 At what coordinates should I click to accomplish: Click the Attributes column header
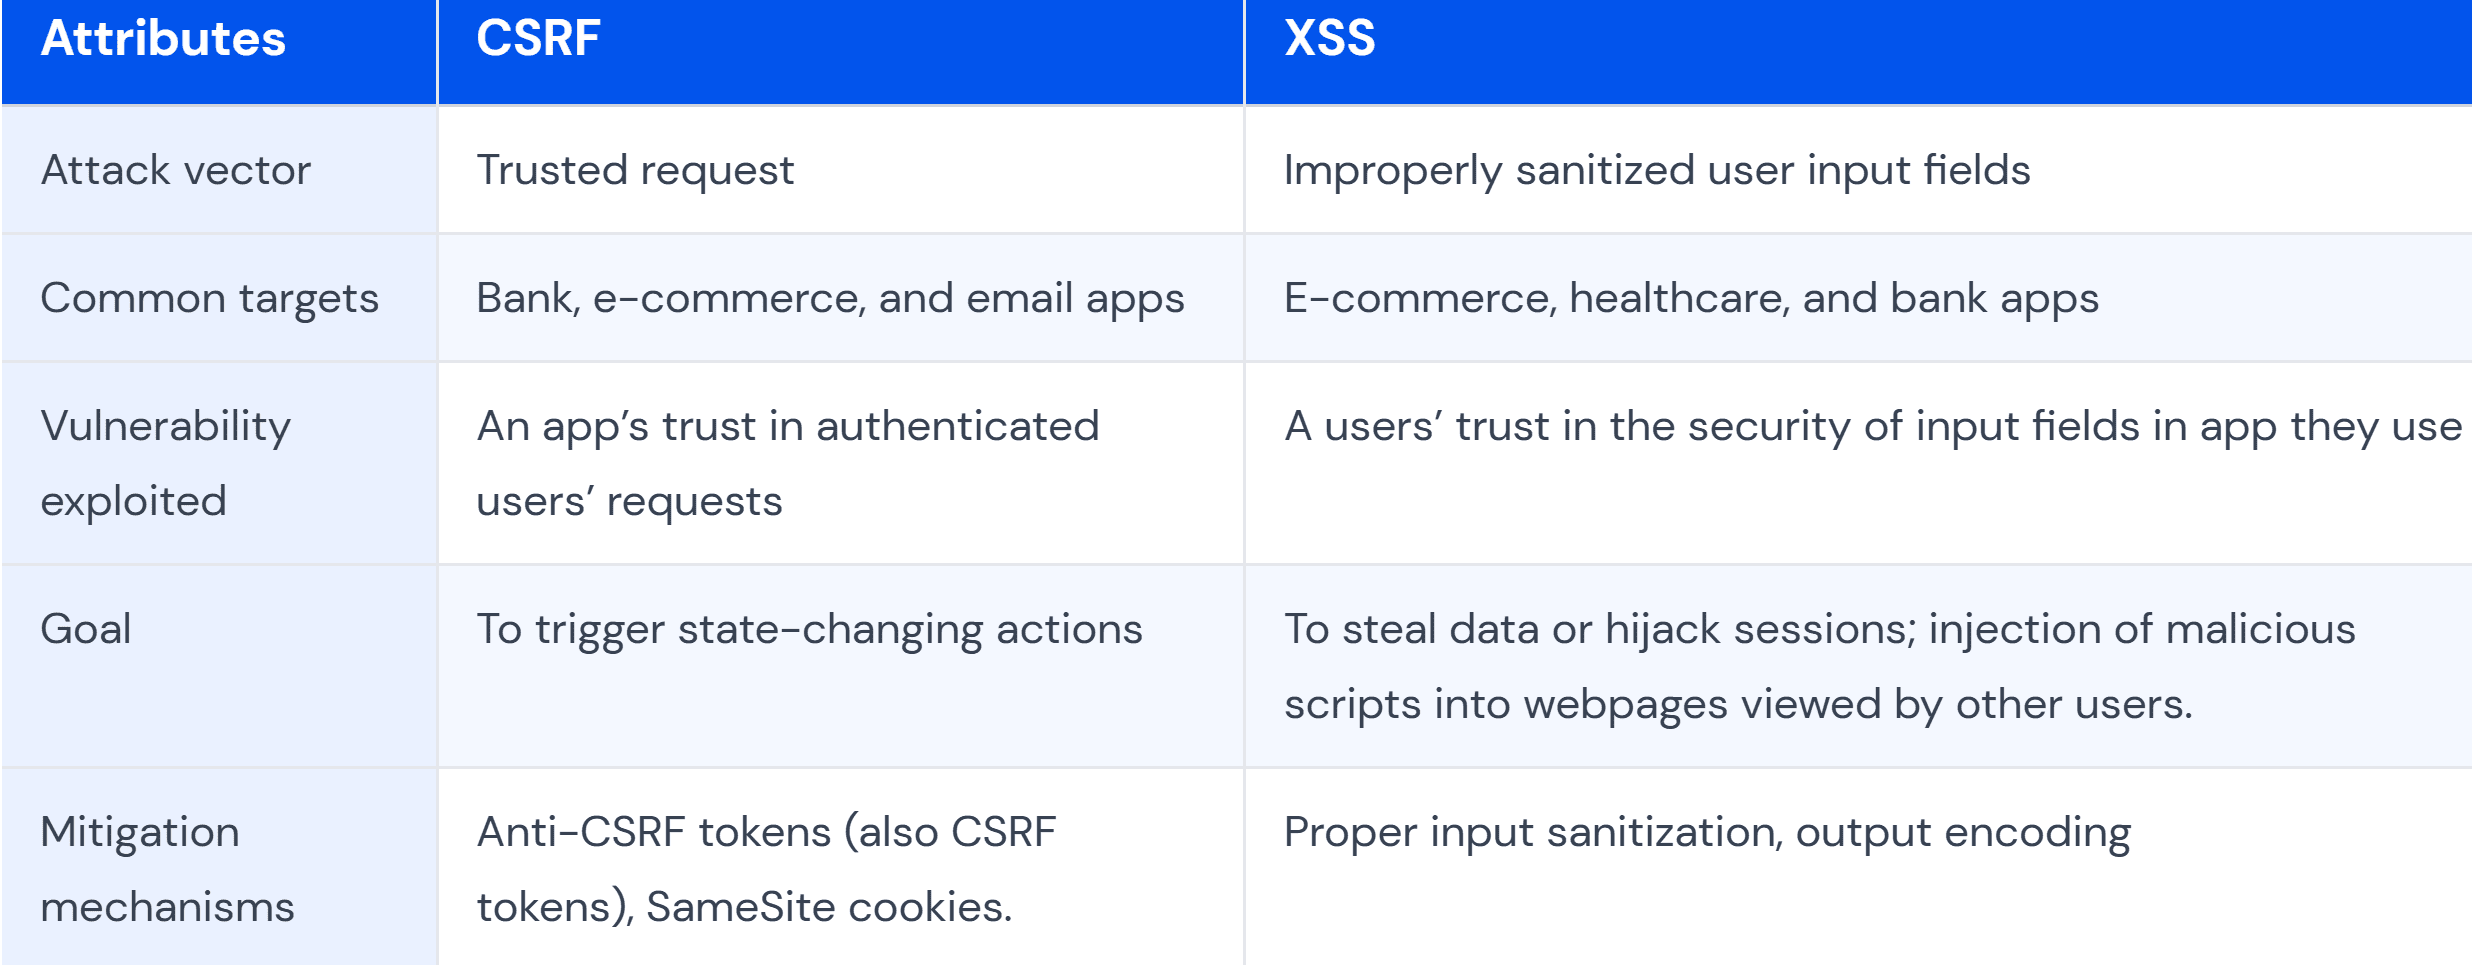point(163,40)
